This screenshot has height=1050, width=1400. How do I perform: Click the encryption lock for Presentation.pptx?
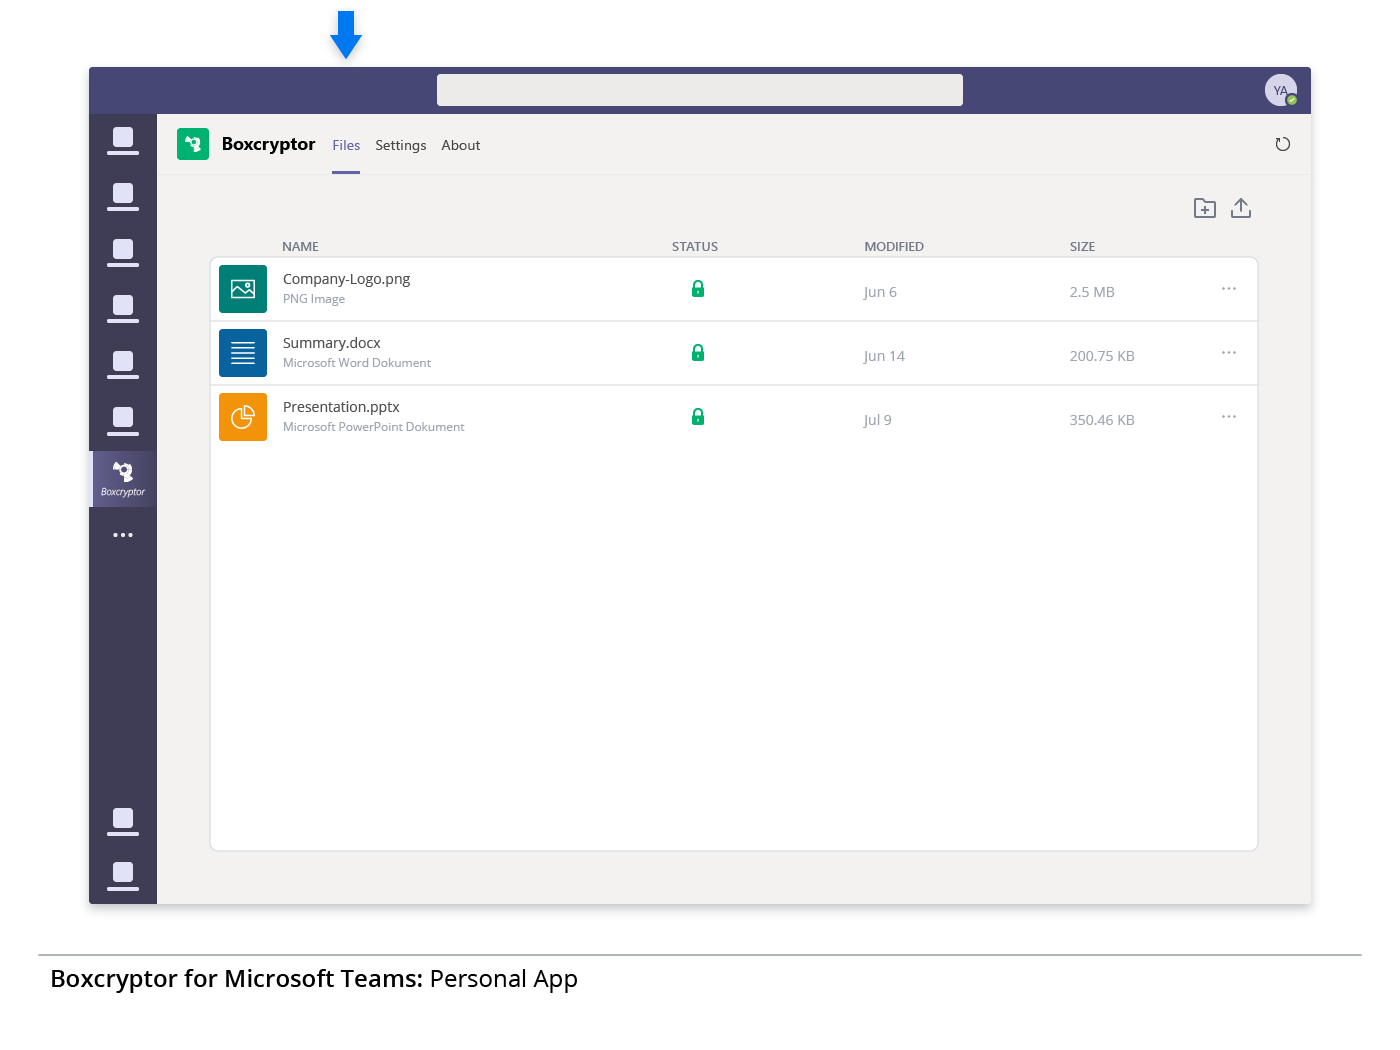coord(698,417)
